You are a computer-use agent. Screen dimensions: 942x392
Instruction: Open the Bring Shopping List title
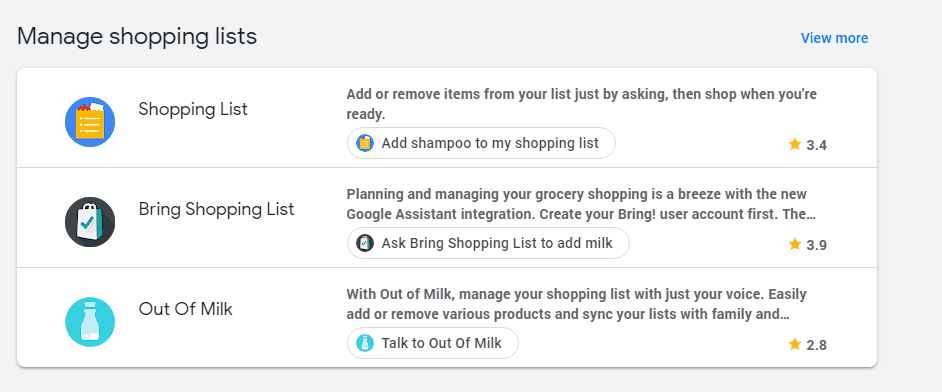coord(216,210)
